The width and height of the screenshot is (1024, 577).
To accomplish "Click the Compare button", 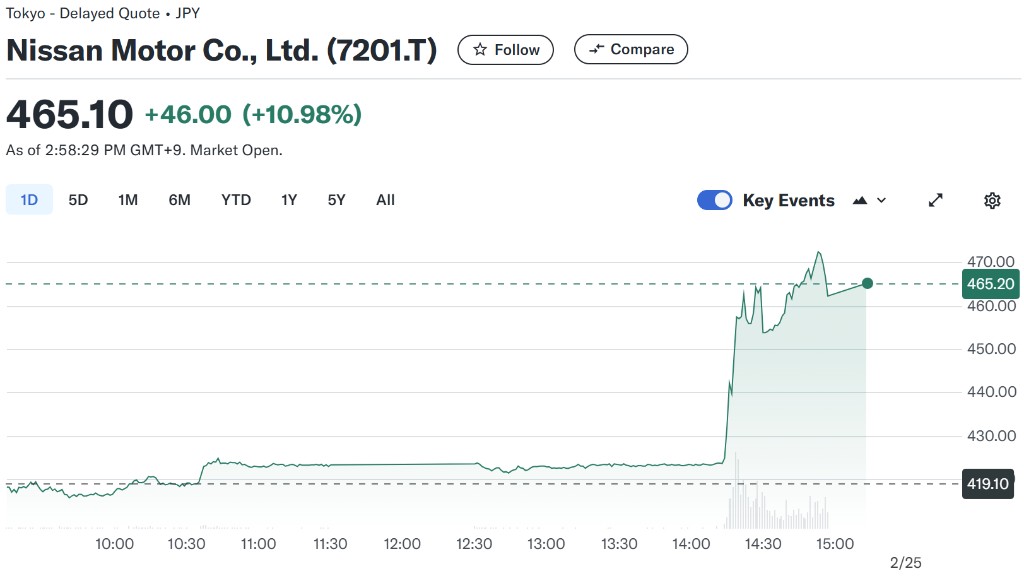I will 631,49.
